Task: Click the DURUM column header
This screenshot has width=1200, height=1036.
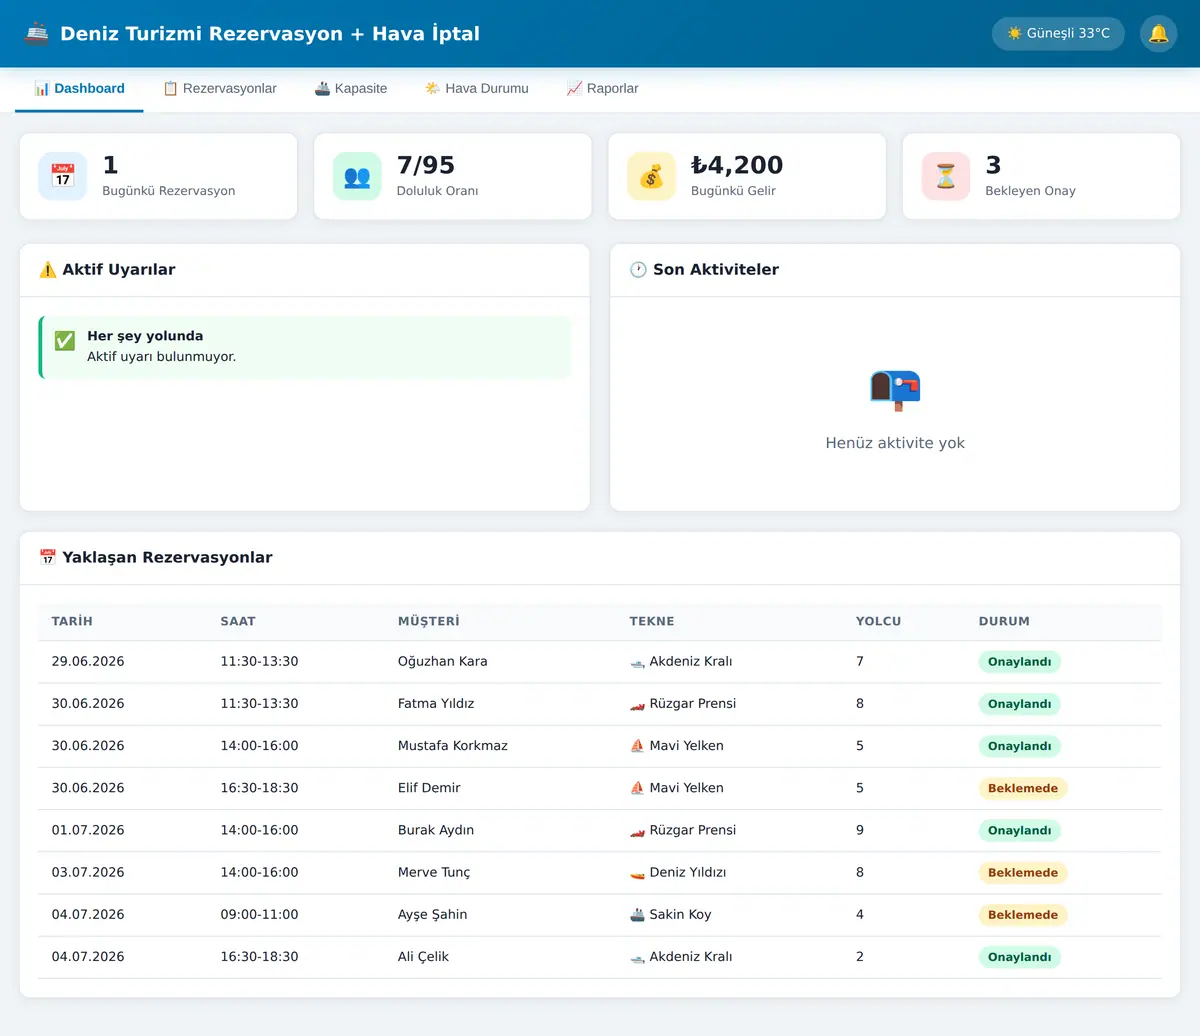Action: pyautogui.click(x=1004, y=621)
